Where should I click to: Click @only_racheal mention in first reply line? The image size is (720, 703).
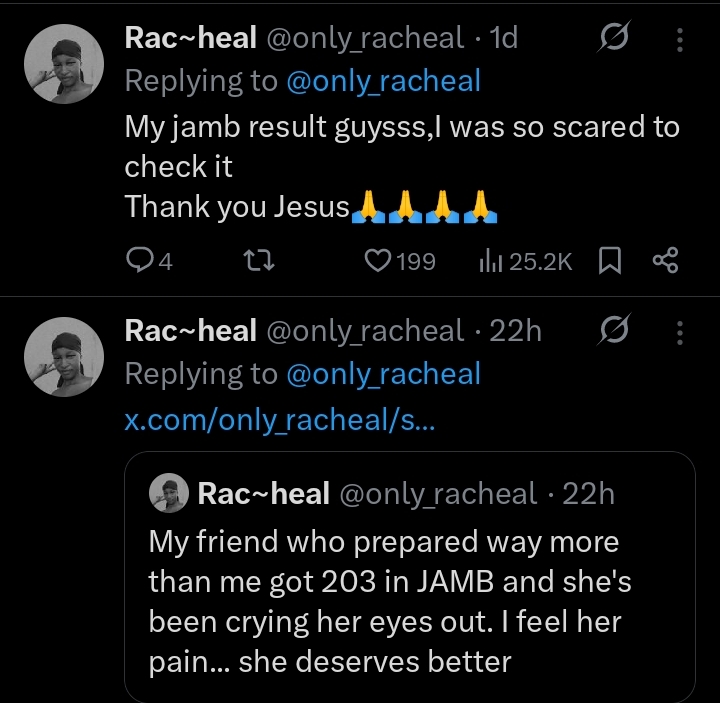pyautogui.click(x=383, y=81)
